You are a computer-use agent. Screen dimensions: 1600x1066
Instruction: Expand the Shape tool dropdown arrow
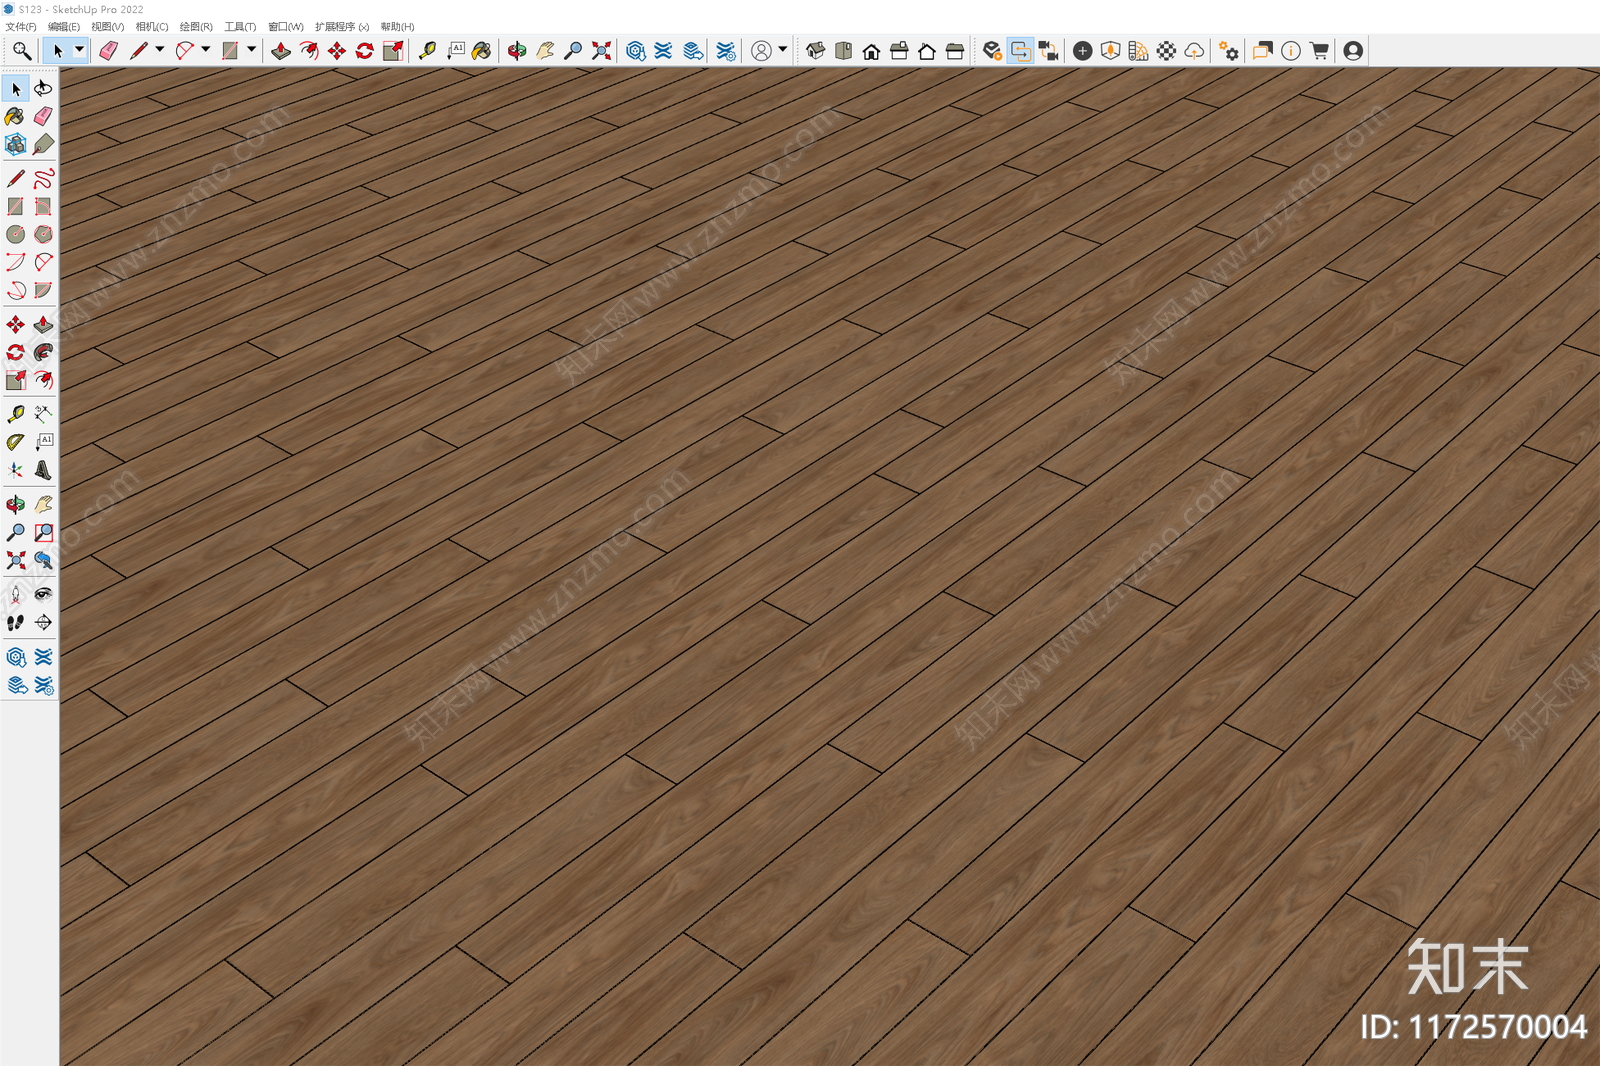251,50
